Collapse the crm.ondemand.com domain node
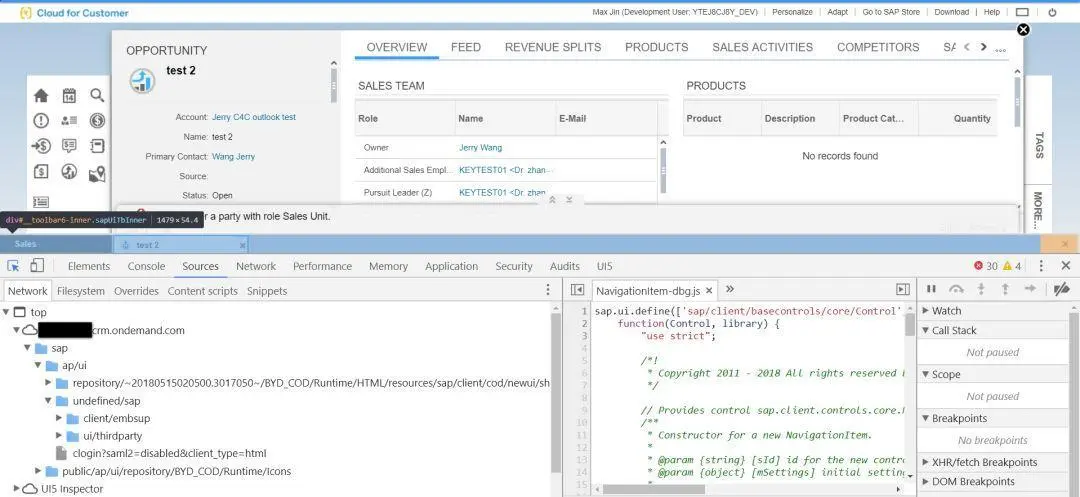The width and height of the screenshot is (1080, 497). click(x=17, y=330)
